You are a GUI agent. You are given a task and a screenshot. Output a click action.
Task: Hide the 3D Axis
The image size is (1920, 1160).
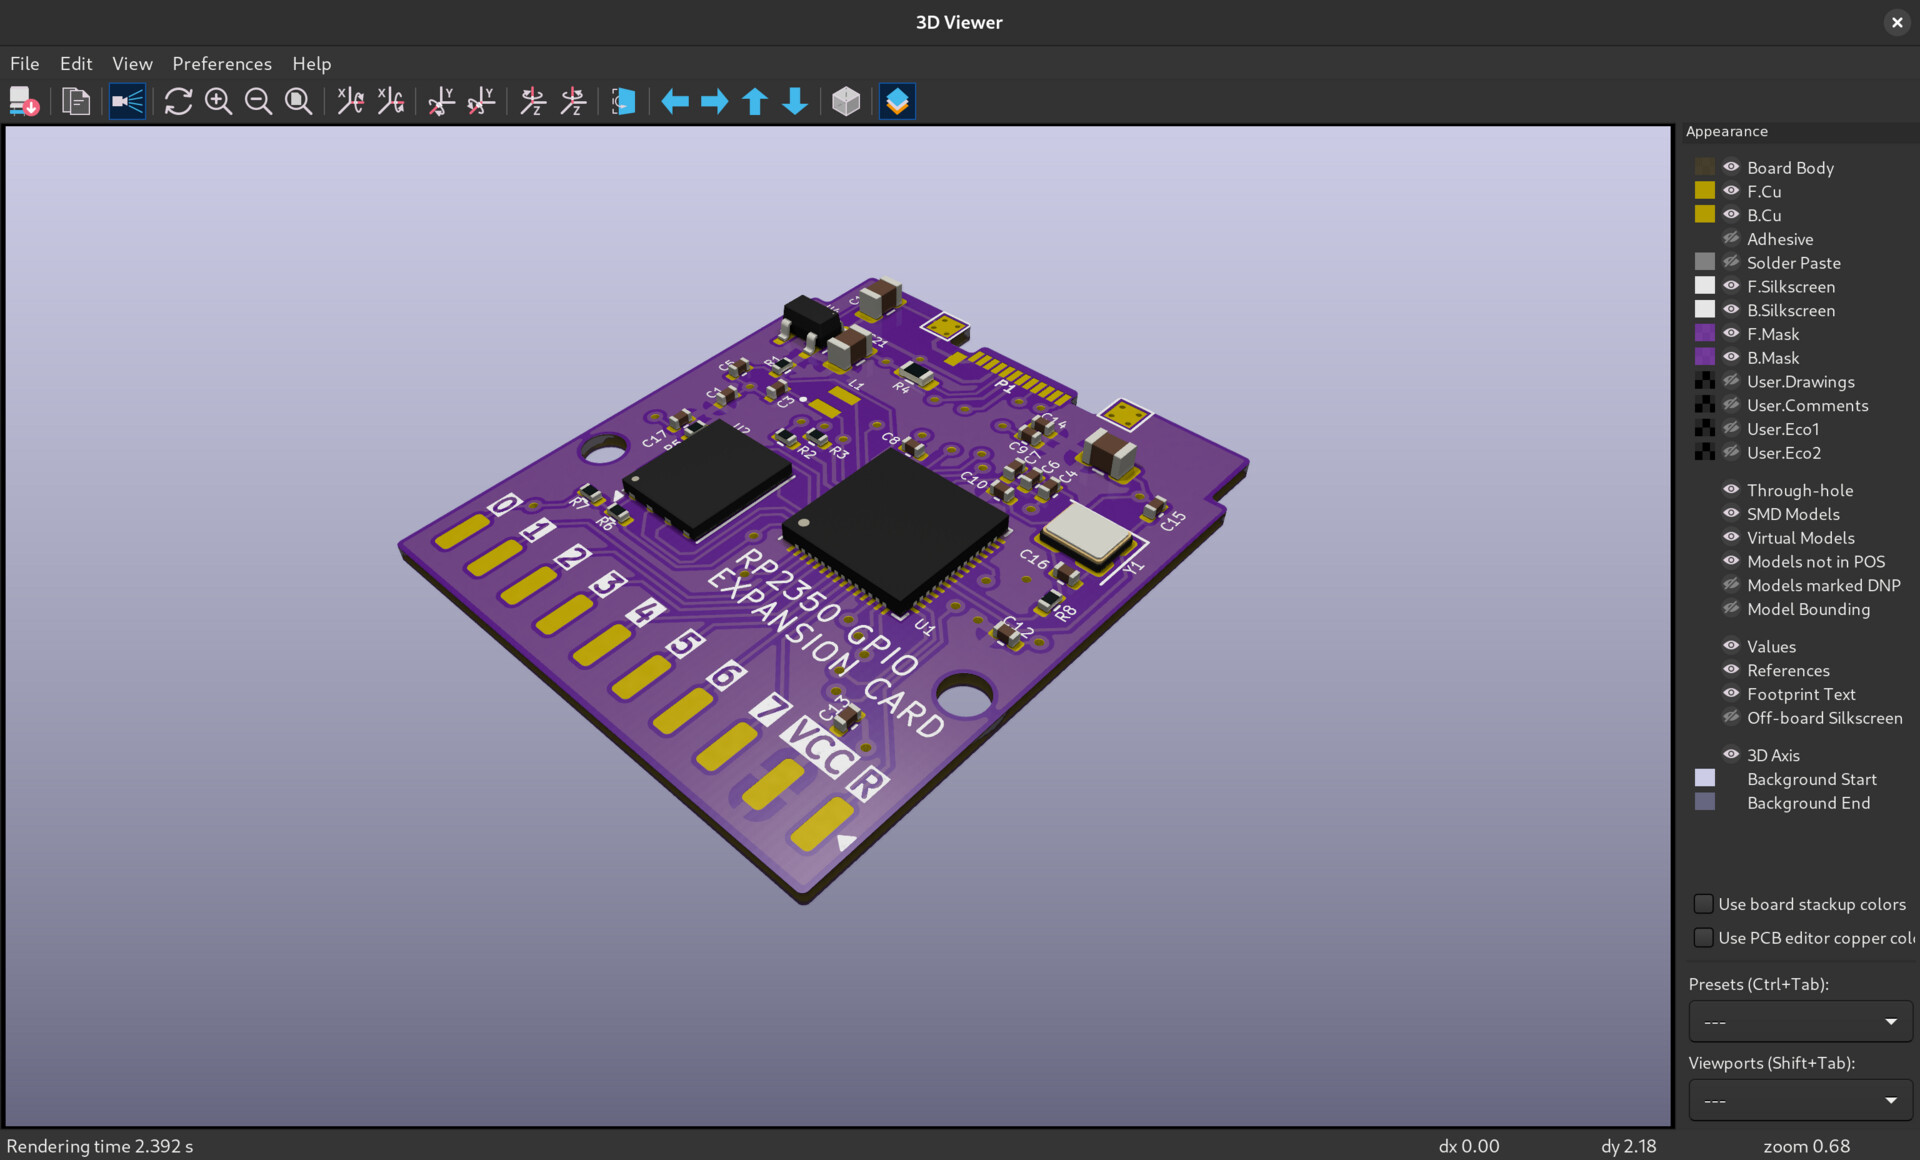(x=1731, y=754)
